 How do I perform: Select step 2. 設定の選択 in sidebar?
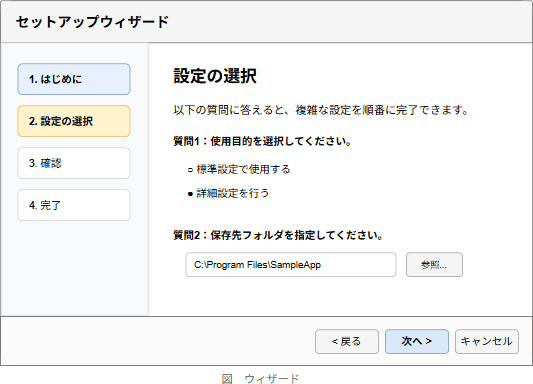[74, 121]
